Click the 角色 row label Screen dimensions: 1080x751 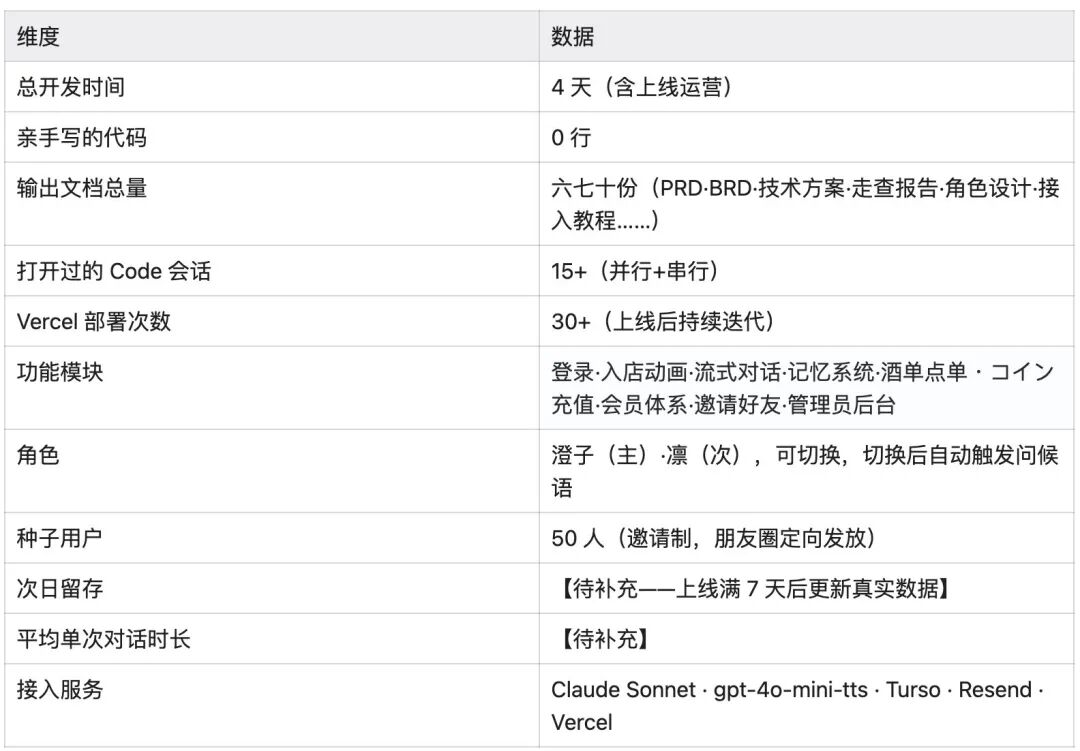pyautogui.click(x=39, y=455)
